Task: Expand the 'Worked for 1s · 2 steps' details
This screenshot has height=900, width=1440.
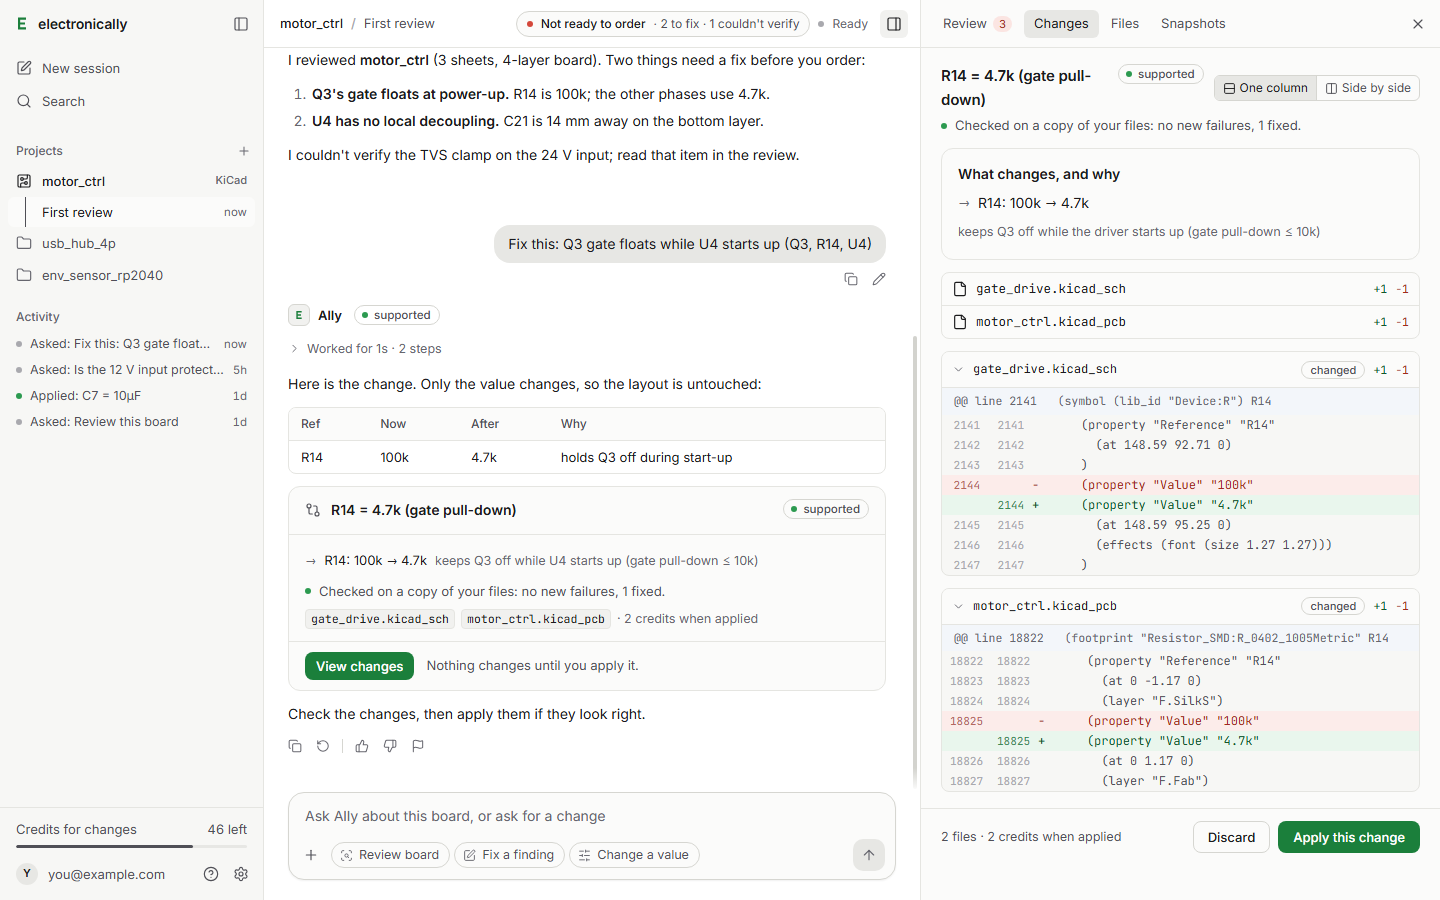Action: (366, 349)
